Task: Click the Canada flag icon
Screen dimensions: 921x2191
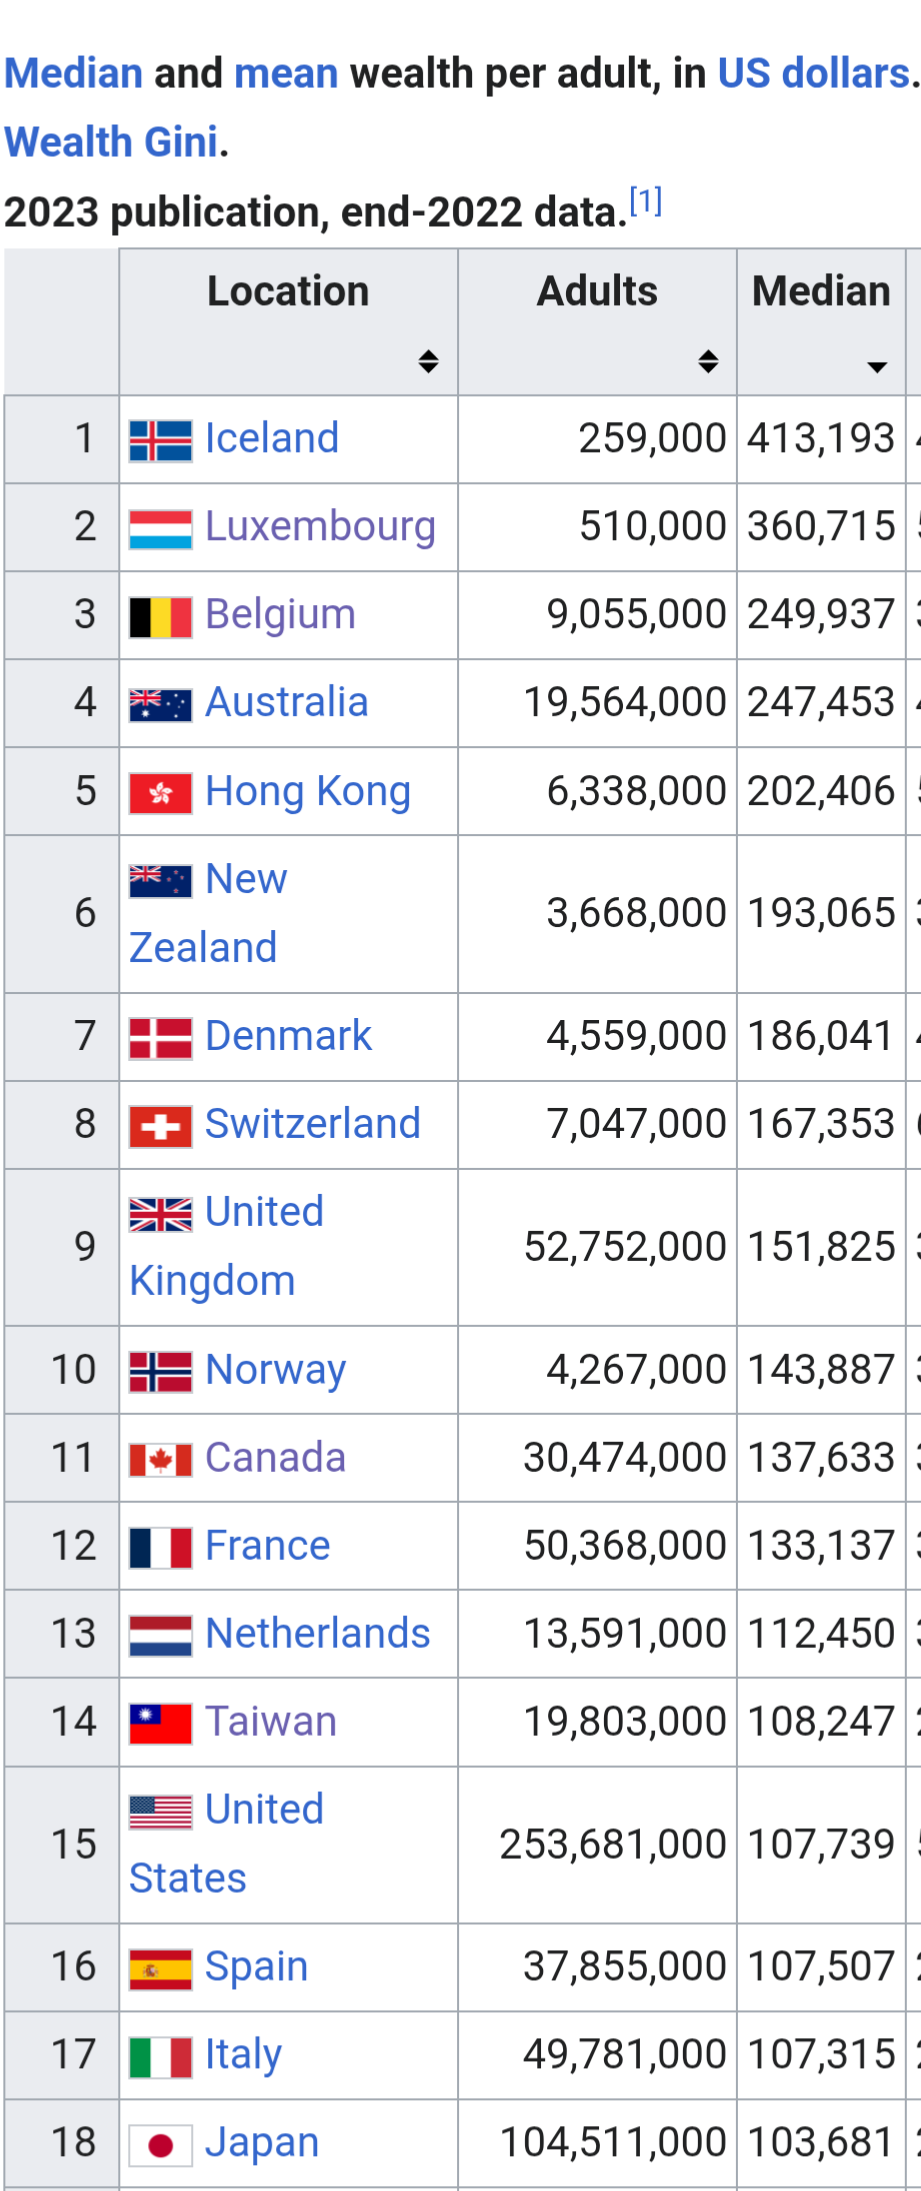Action: (x=160, y=1460)
